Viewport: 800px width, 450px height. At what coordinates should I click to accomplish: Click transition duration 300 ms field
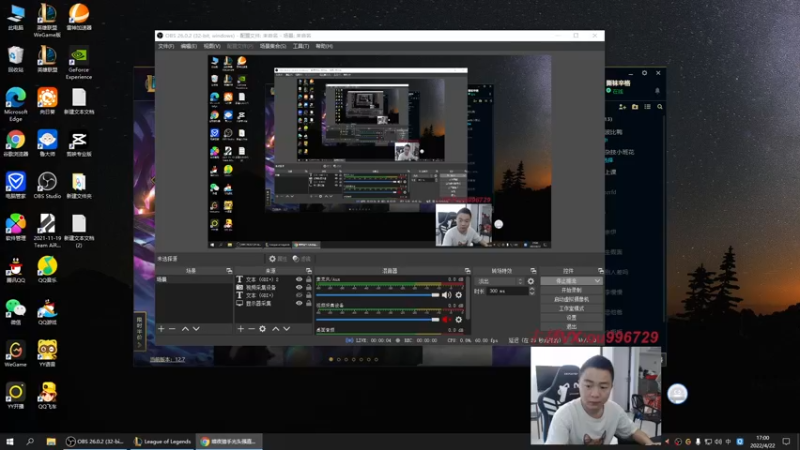[x=507, y=291]
